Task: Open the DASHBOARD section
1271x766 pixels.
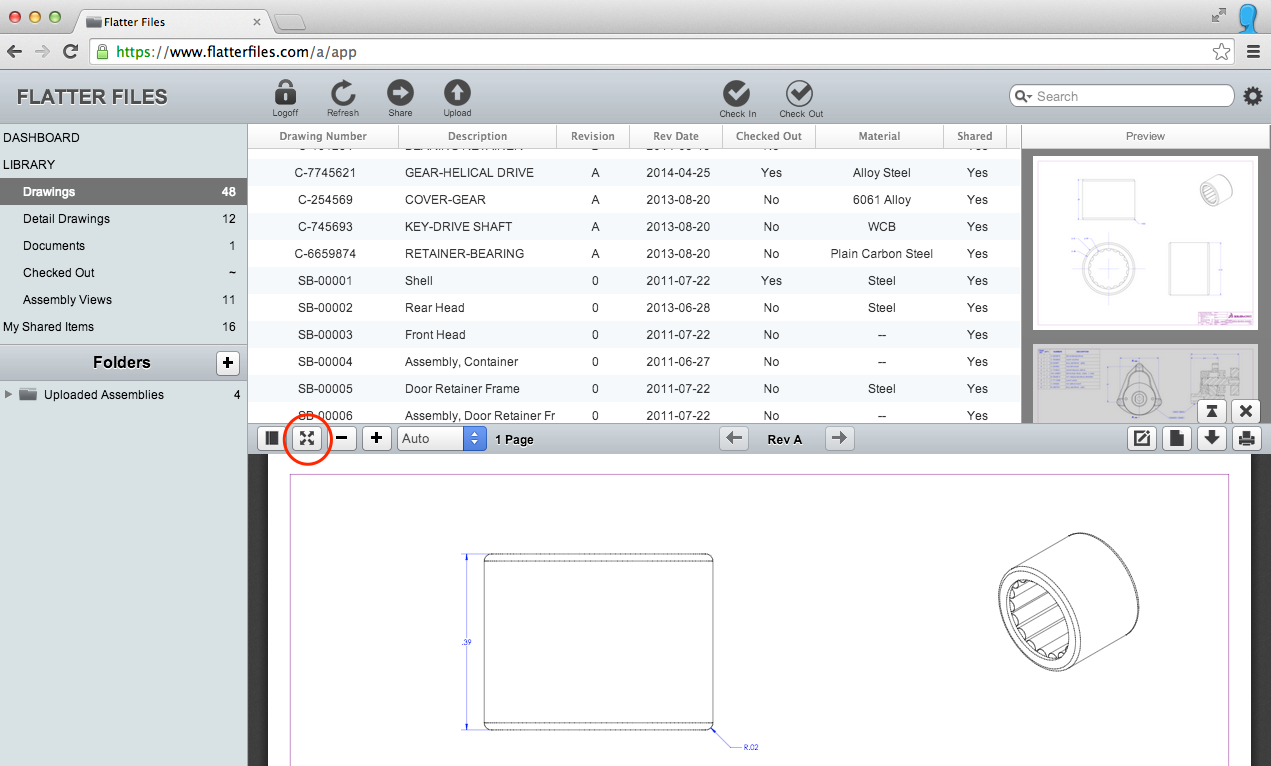Action: [41, 138]
